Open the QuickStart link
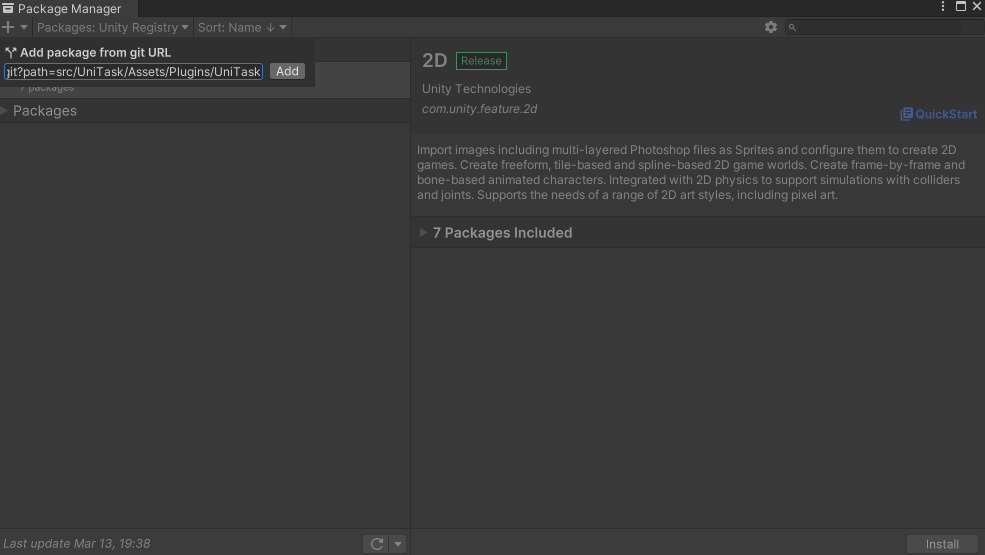This screenshot has height=555, width=985. point(939,114)
